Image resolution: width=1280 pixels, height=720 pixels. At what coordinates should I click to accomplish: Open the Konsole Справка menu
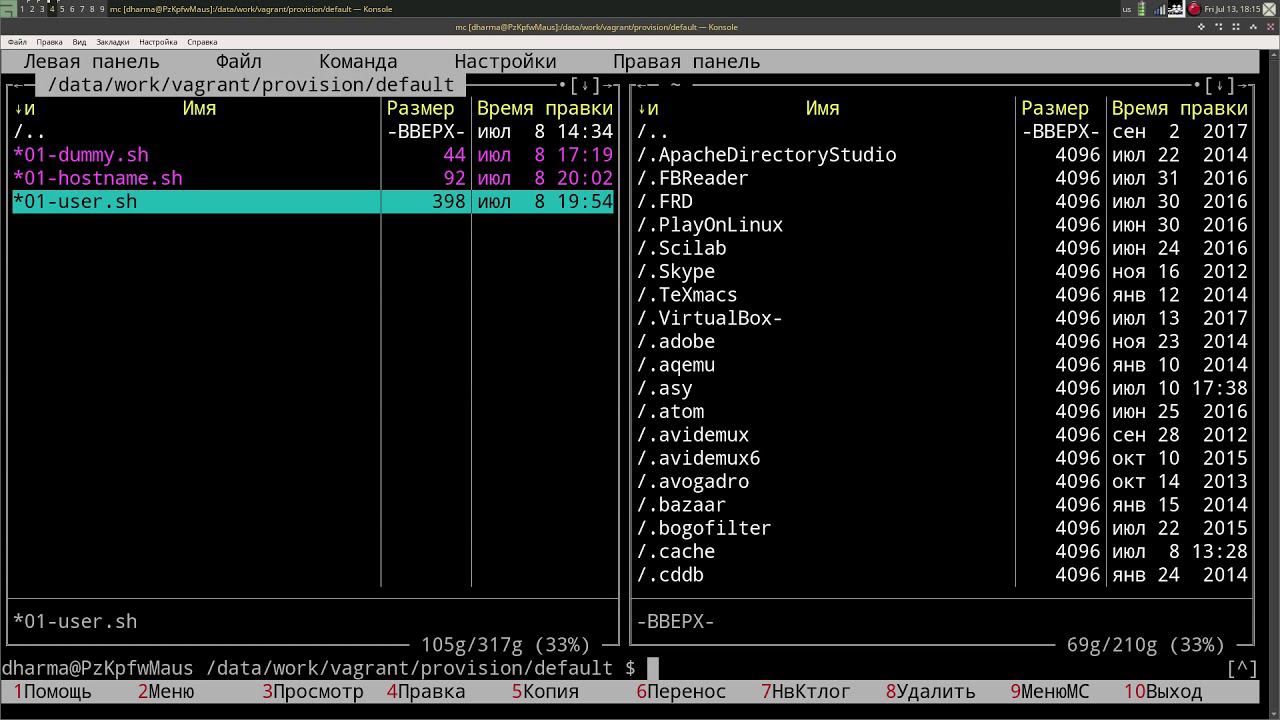202,42
